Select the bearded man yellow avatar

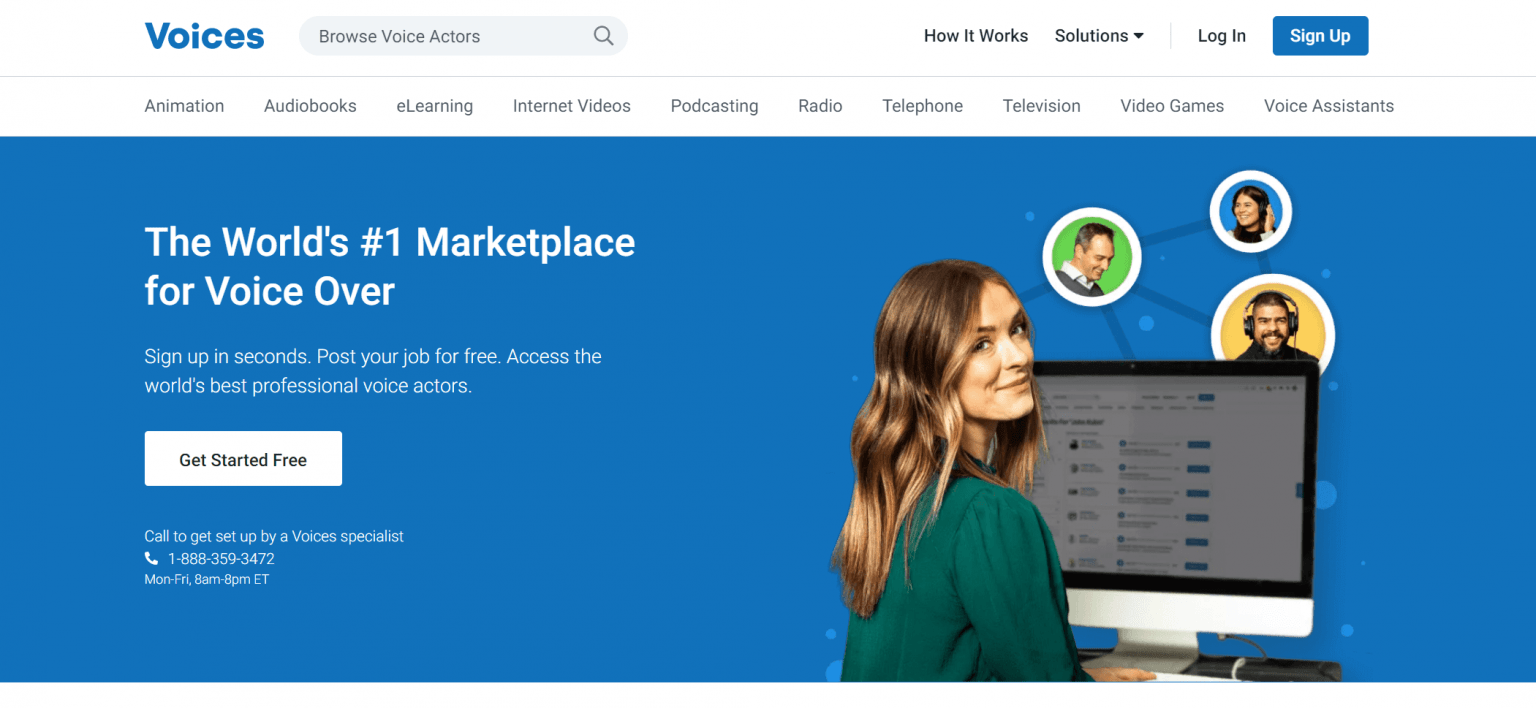(x=1272, y=322)
